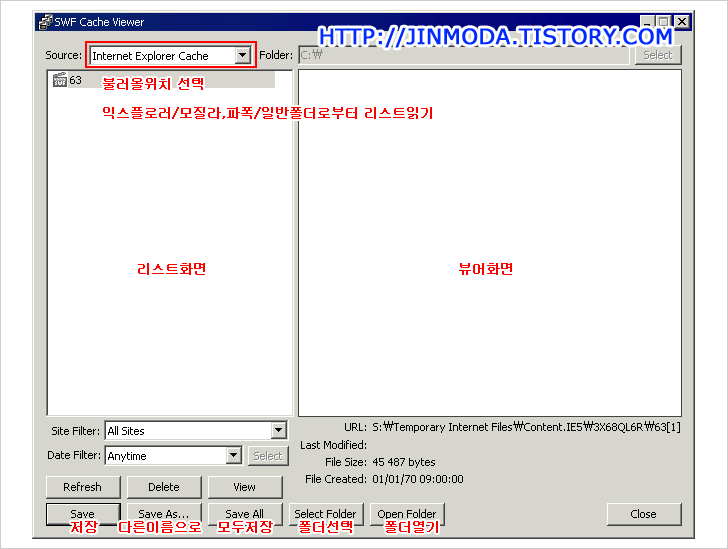
Task: Click the SWF Cache Viewer title bar icon
Action: [x=46, y=22]
